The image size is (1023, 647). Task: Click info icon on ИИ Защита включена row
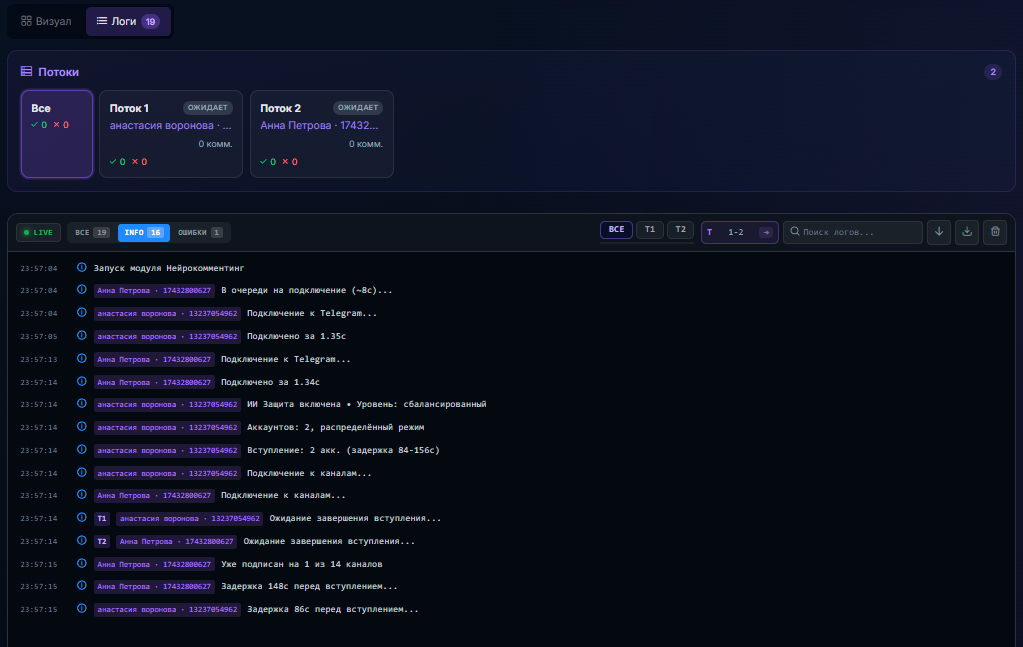(x=82, y=404)
